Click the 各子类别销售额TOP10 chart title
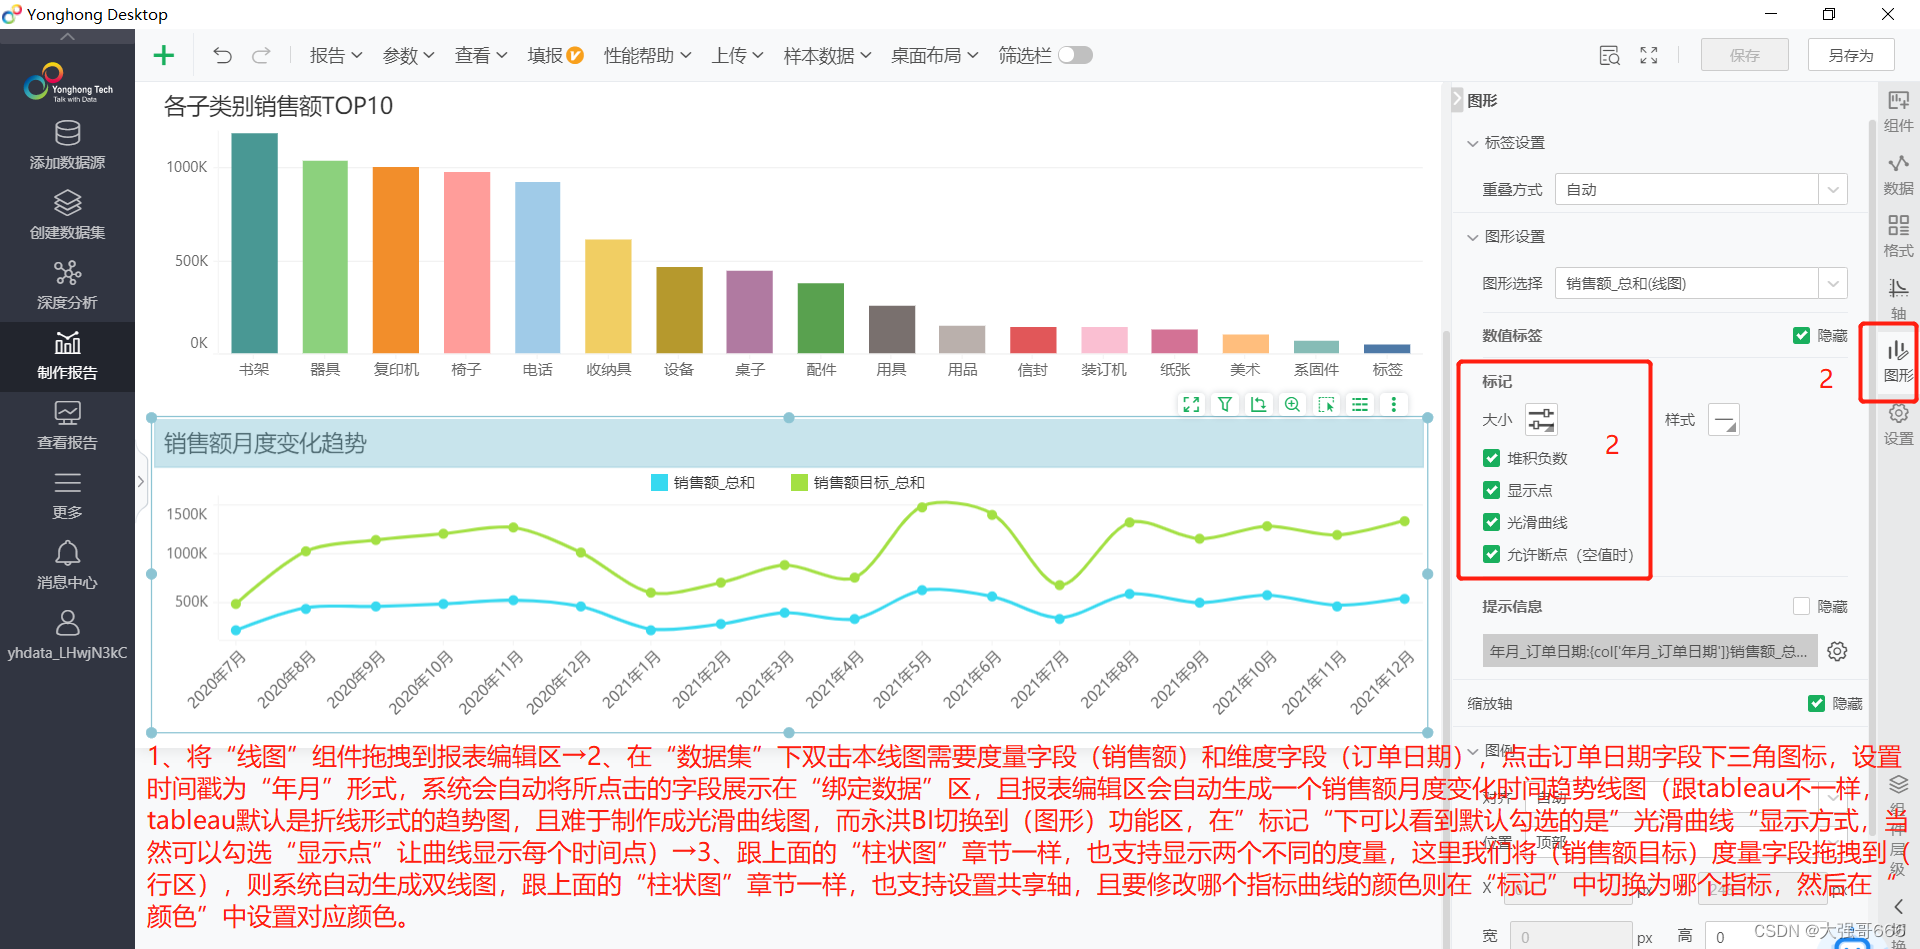 click(278, 106)
